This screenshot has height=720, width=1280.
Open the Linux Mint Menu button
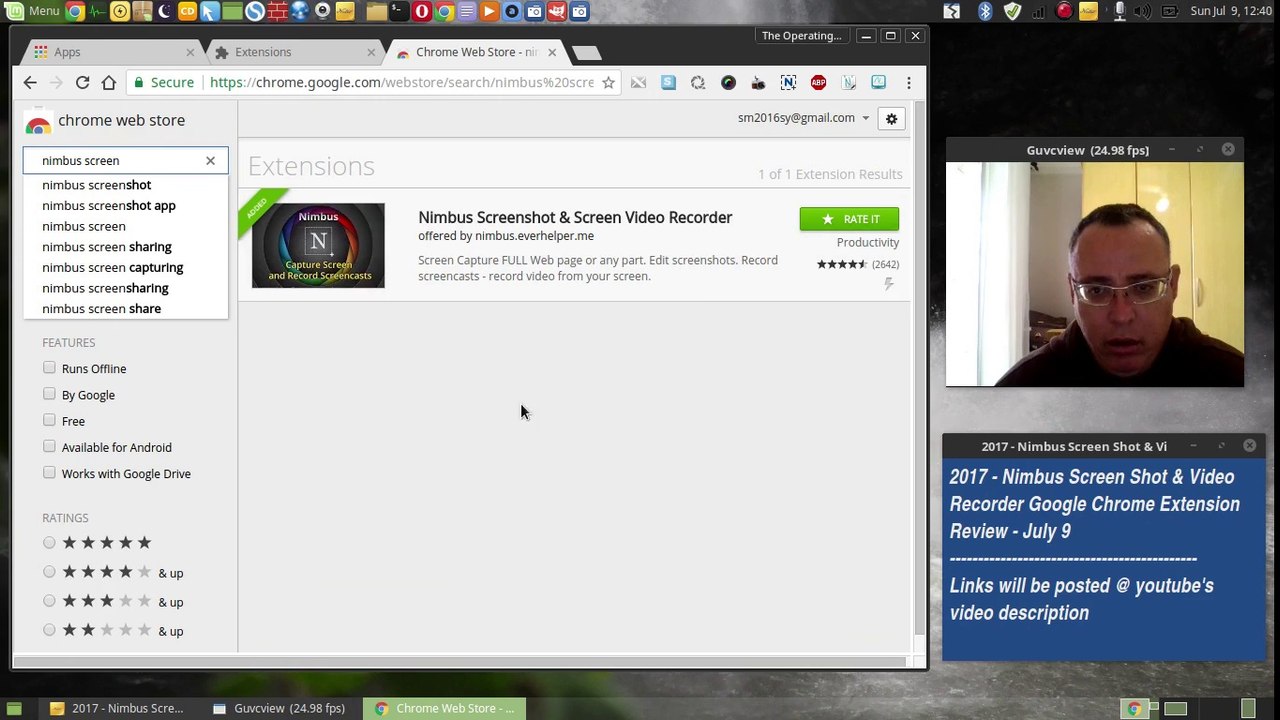point(32,11)
